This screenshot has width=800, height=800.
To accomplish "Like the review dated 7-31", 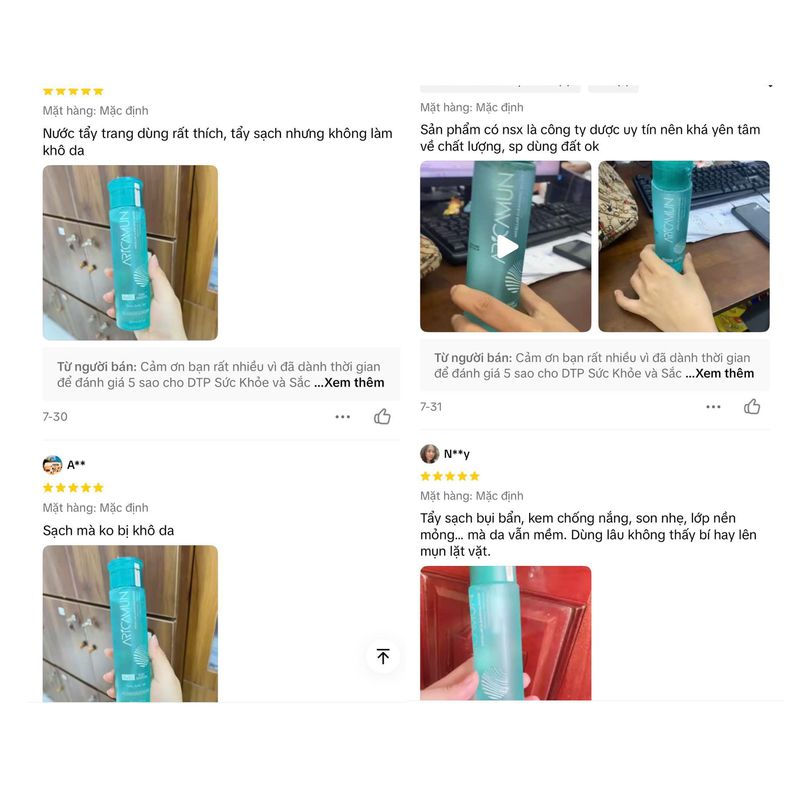I will [x=752, y=406].
